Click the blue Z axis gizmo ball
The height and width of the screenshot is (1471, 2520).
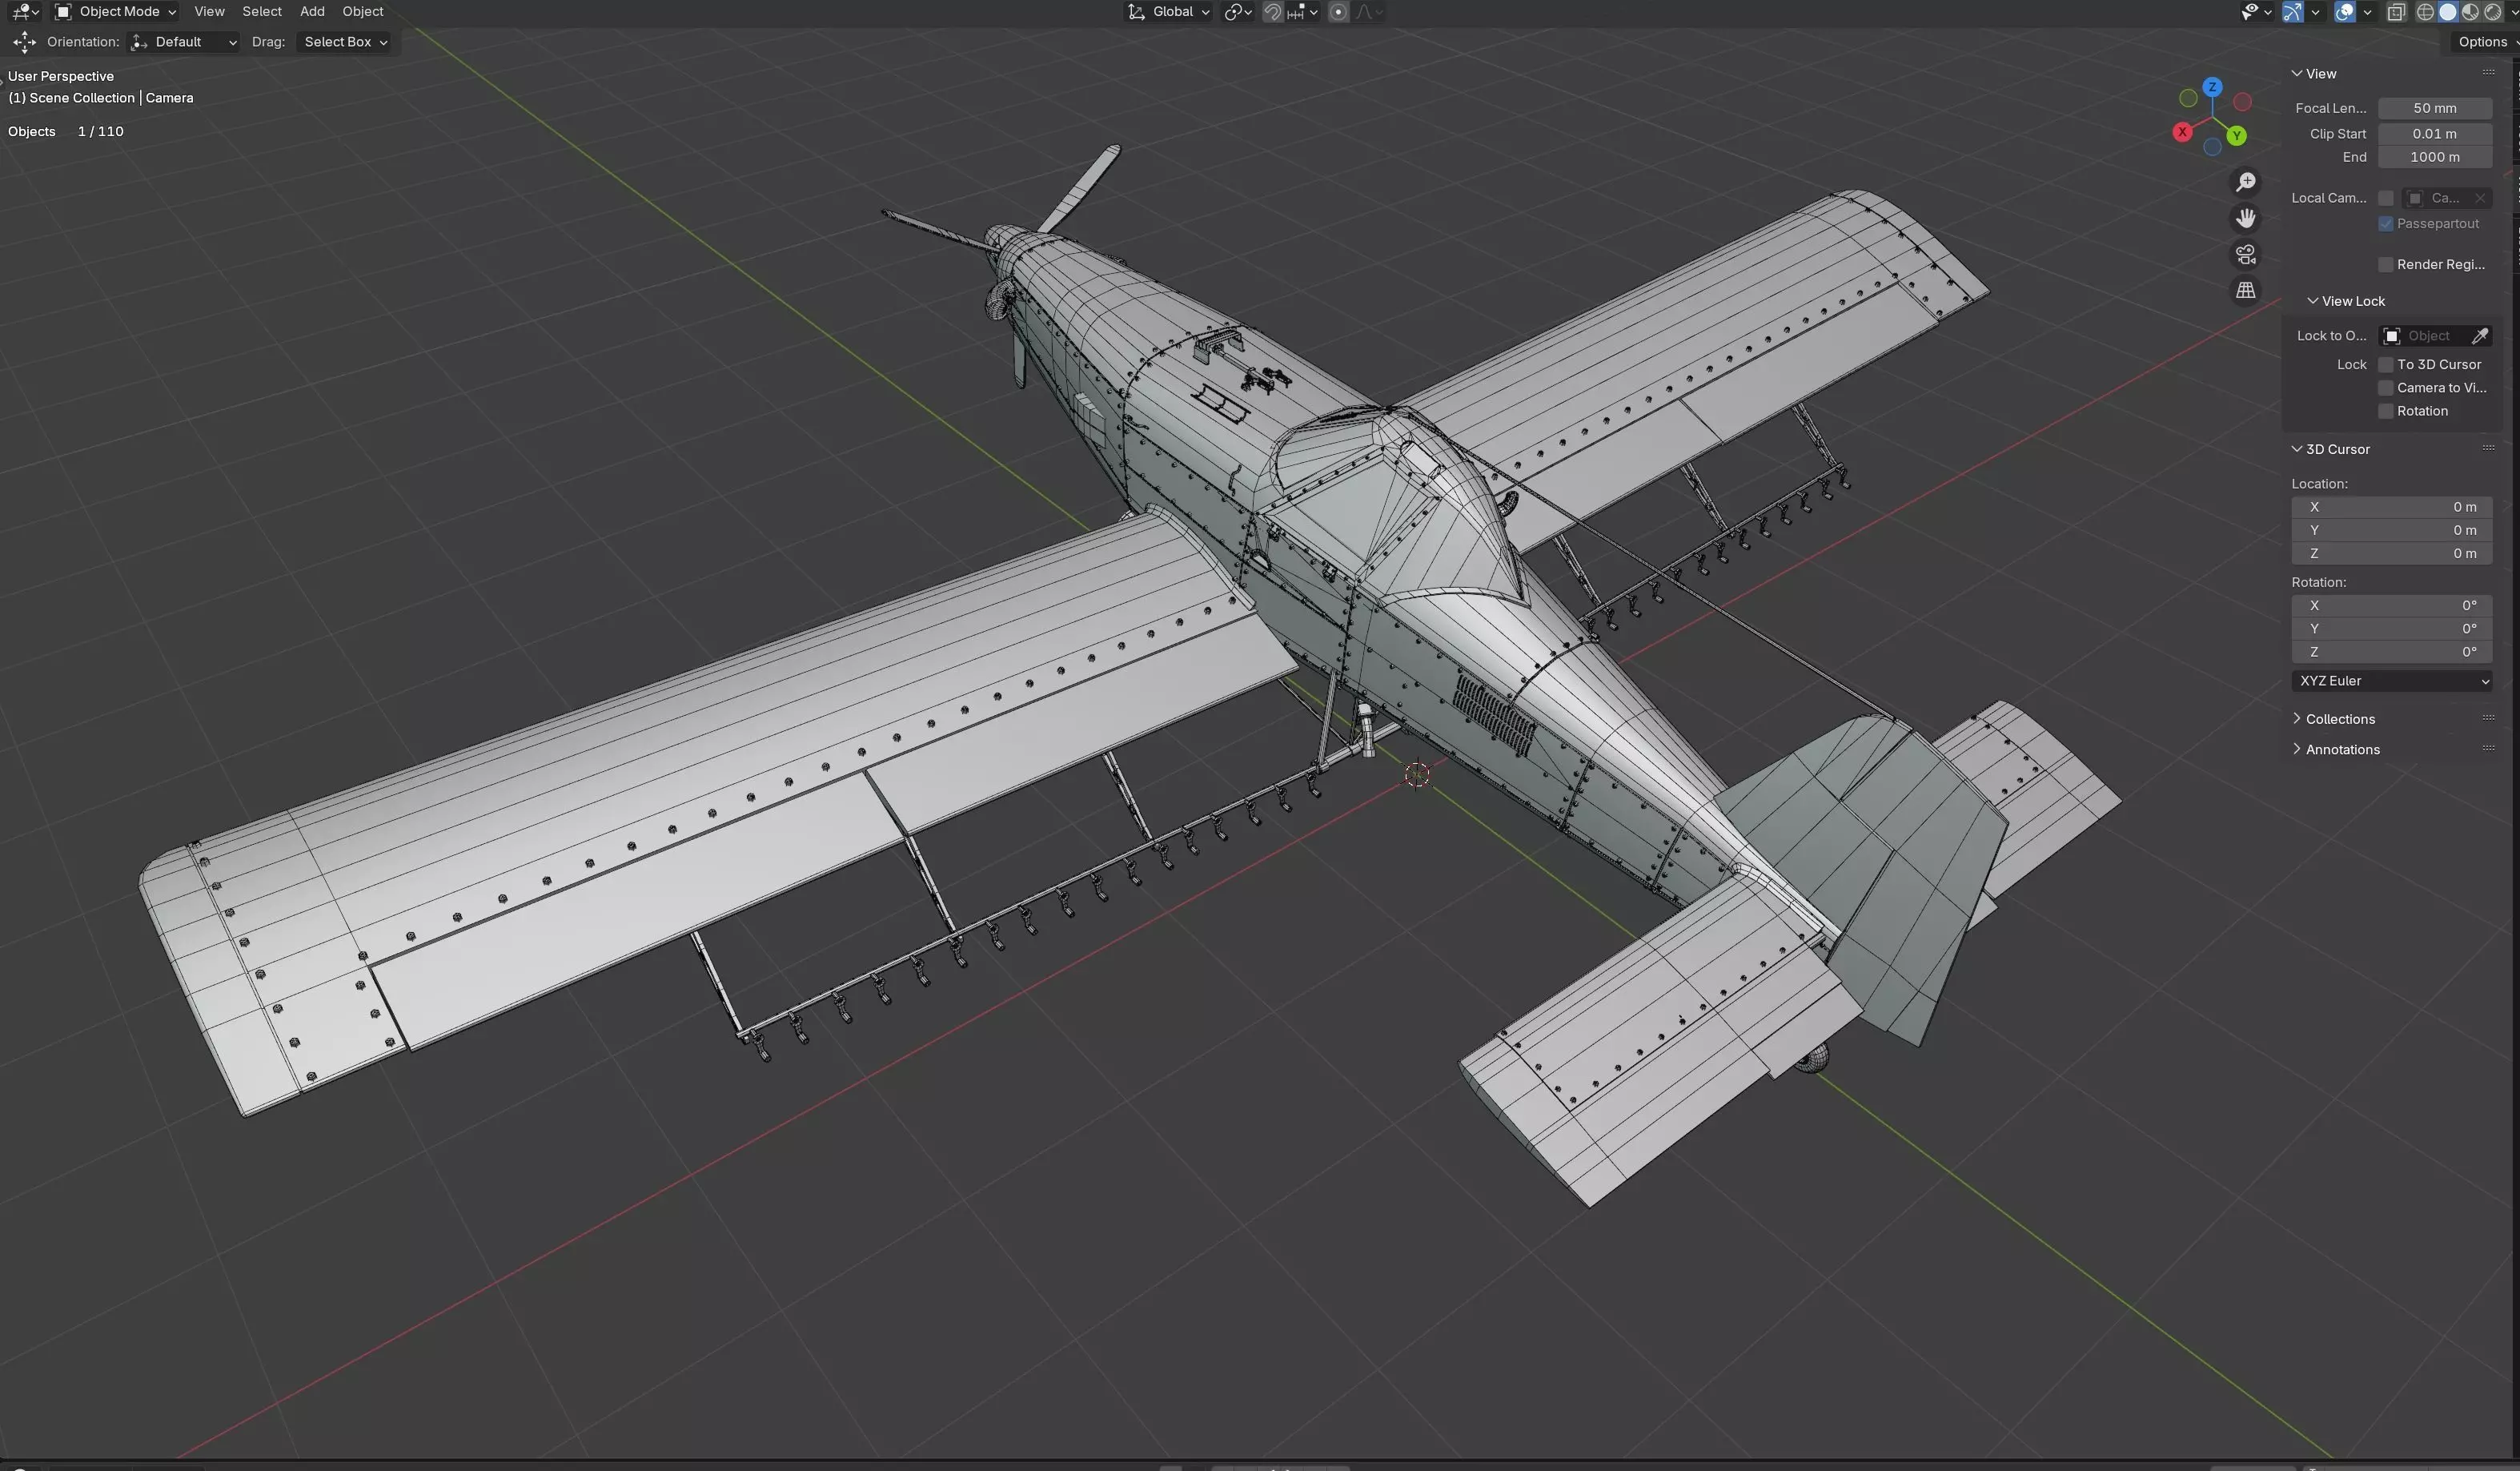click(x=2212, y=87)
